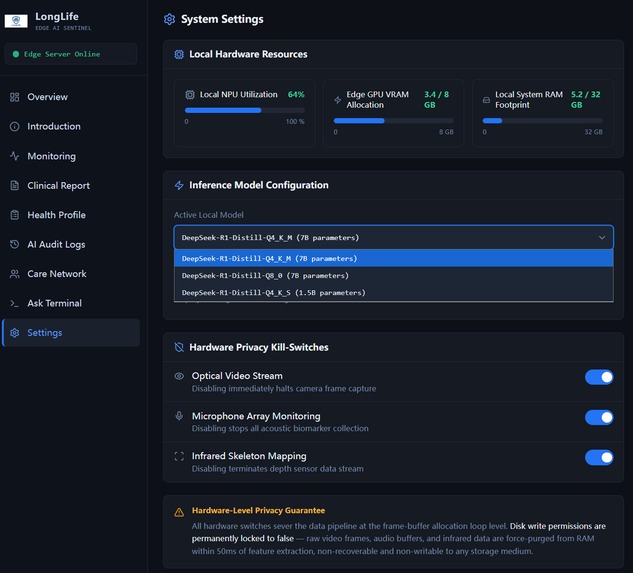
Task: Click the System Settings page title
Action: click(222, 19)
